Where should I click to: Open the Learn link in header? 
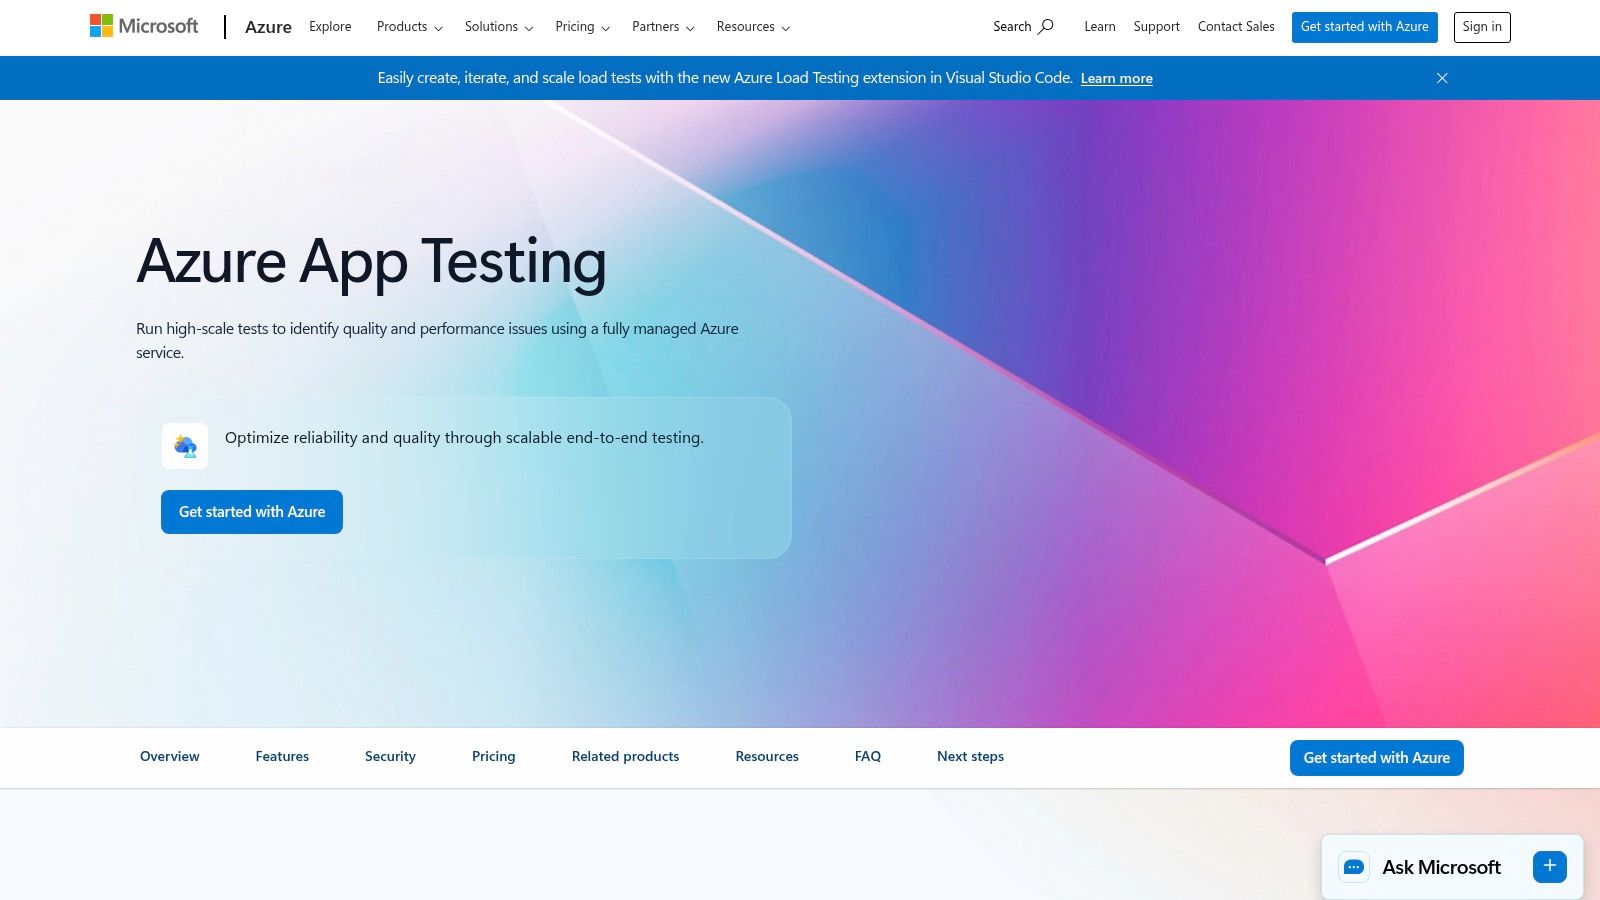pos(1099,27)
